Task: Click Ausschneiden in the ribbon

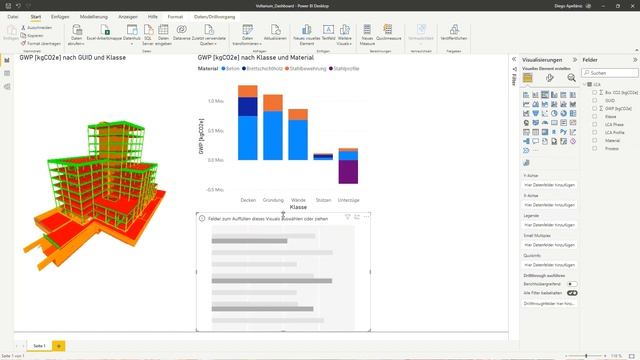Action: [x=36, y=28]
